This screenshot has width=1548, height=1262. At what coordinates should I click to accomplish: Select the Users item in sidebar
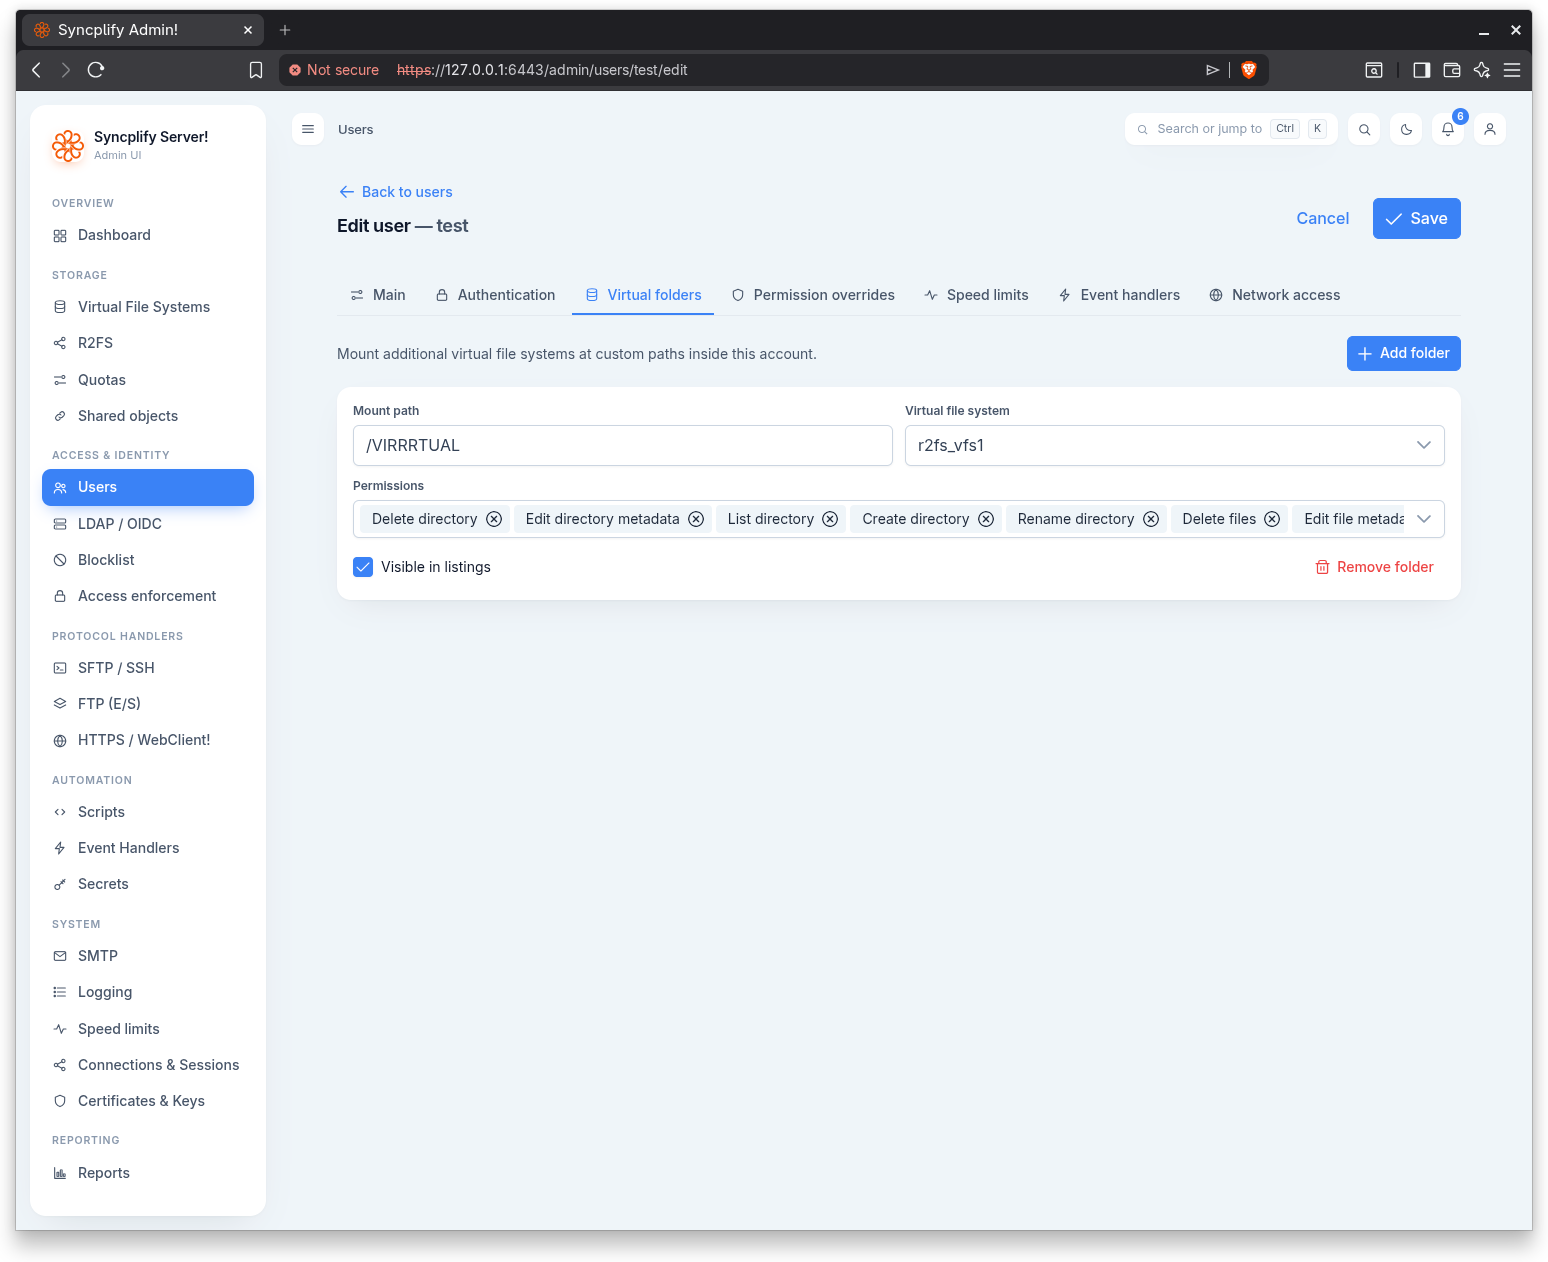coord(148,487)
